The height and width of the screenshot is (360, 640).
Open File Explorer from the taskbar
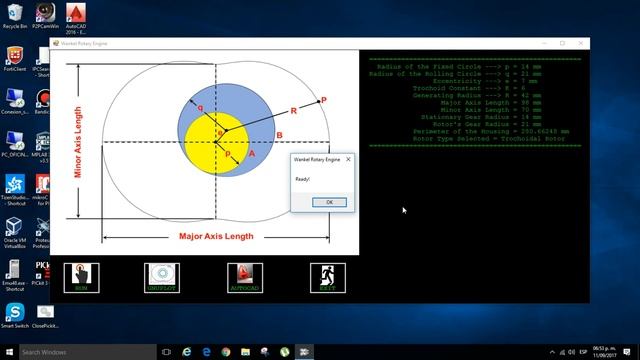[x=245, y=352]
